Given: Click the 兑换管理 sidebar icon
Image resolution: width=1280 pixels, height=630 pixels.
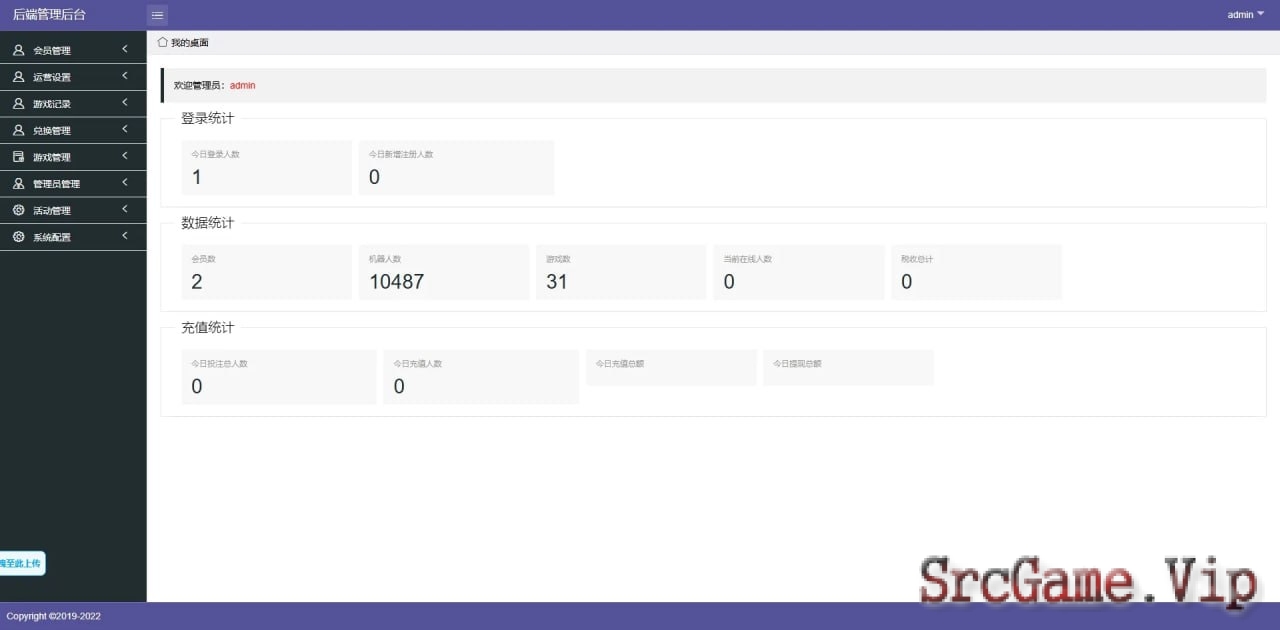Looking at the screenshot, I should (x=18, y=130).
